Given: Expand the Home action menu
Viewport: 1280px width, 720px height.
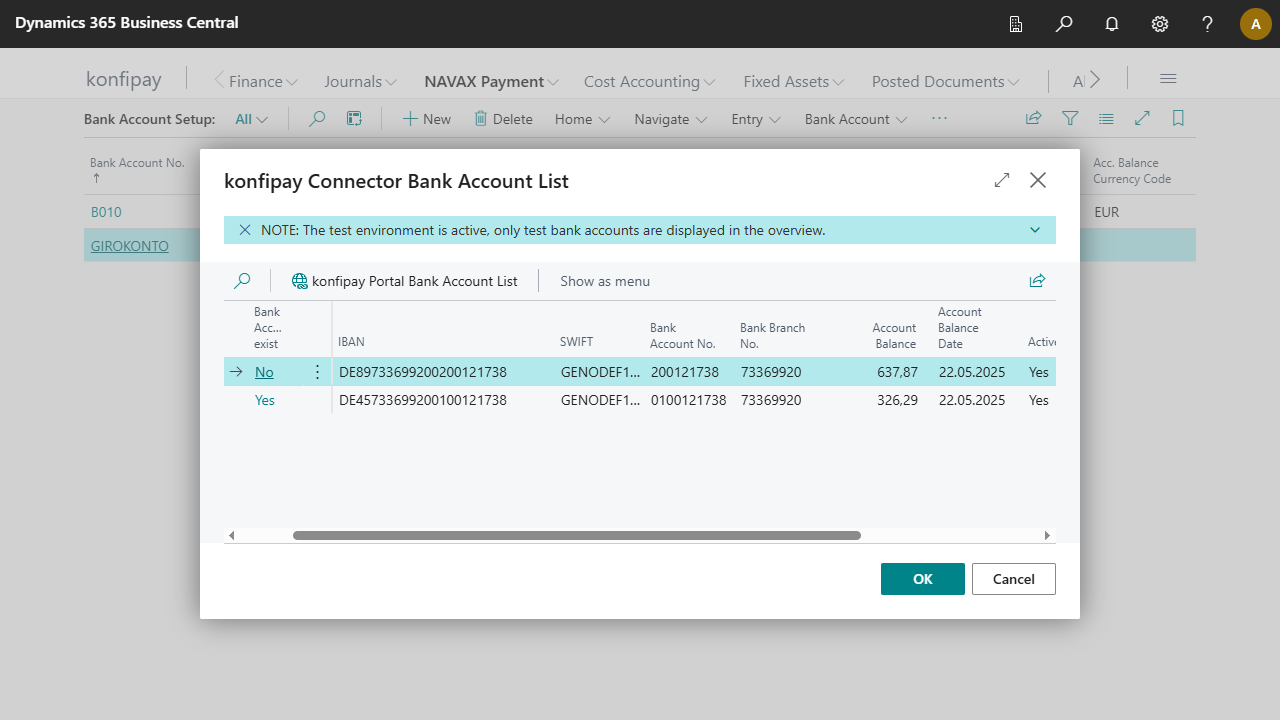Looking at the screenshot, I should pyautogui.click(x=583, y=119).
